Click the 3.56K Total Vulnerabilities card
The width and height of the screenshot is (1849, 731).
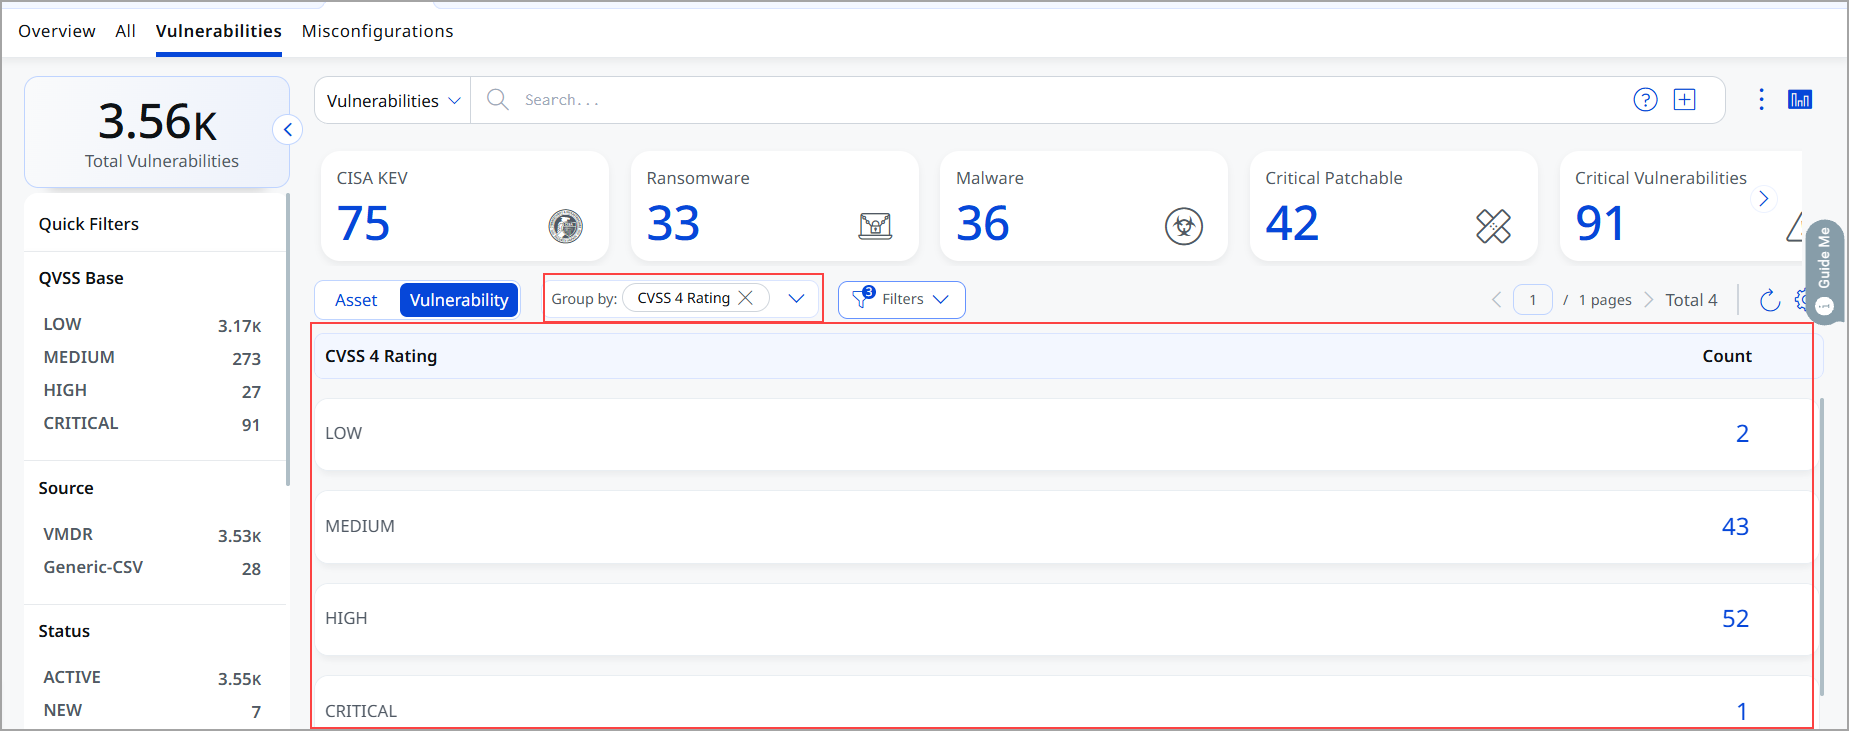[x=157, y=132]
